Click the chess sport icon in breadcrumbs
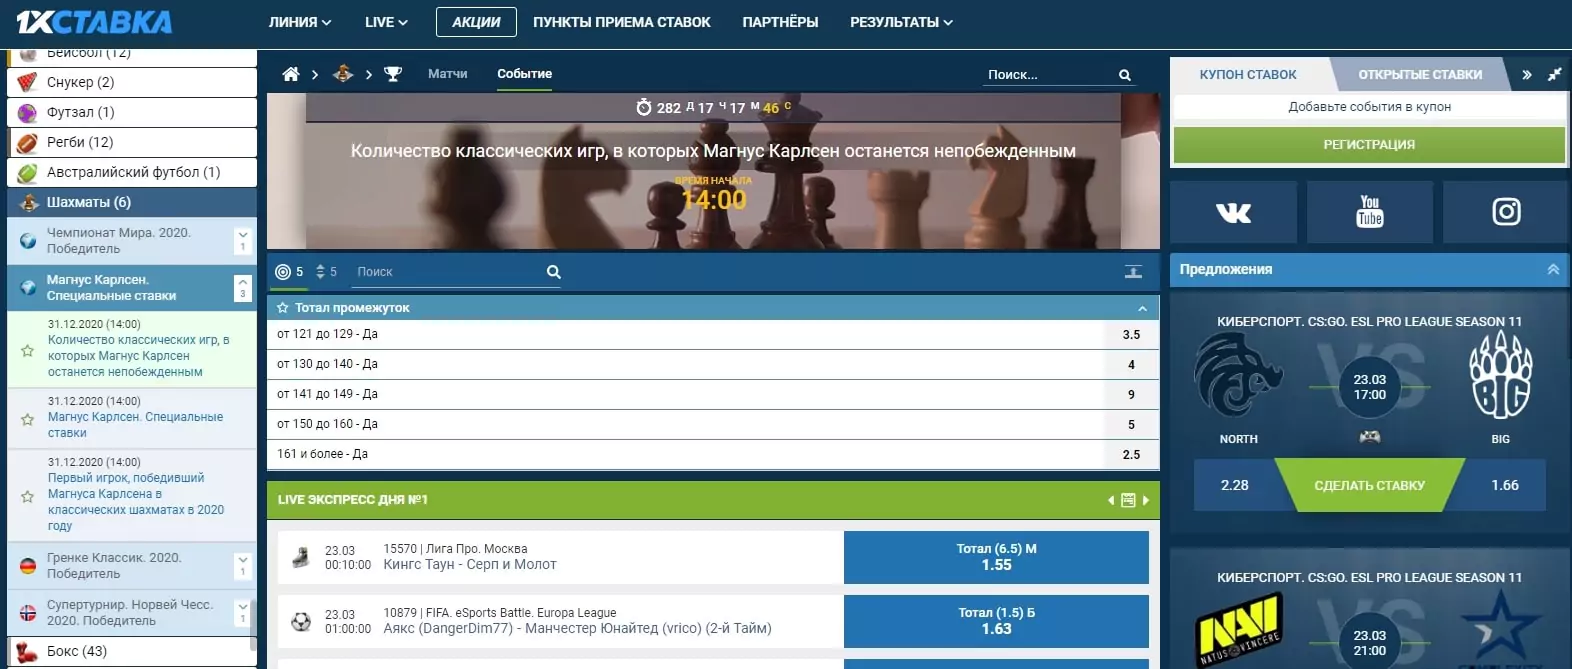Image resolution: width=1572 pixels, height=669 pixels. tap(343, 74)
